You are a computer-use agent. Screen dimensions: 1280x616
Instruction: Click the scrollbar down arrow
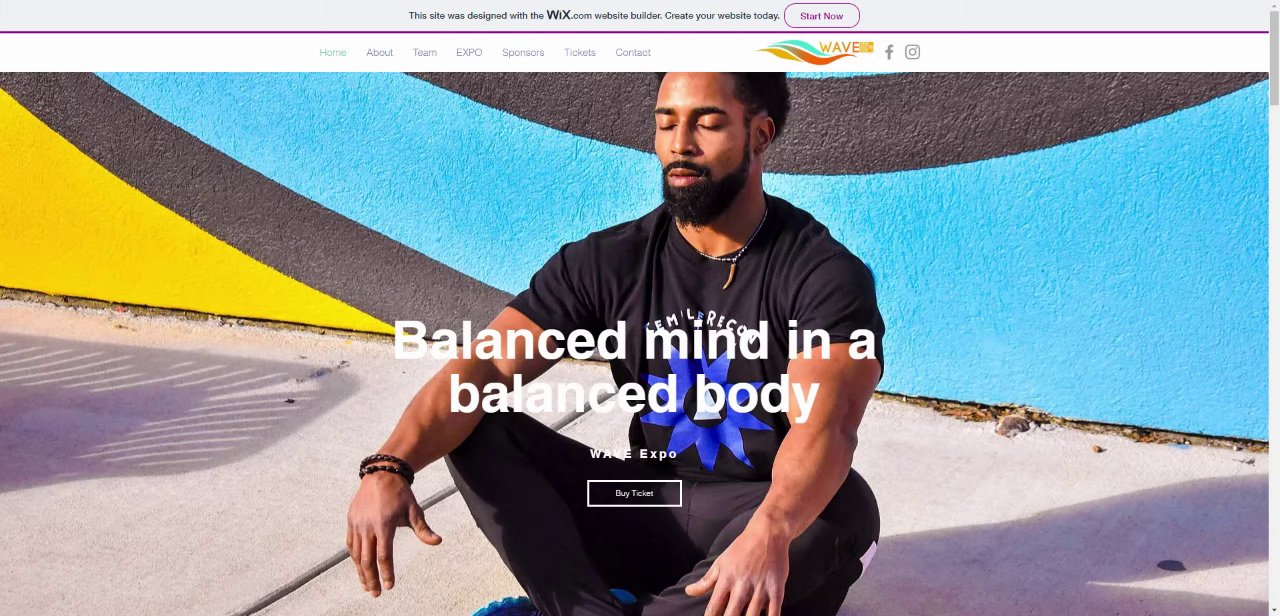pos(1274,609)
